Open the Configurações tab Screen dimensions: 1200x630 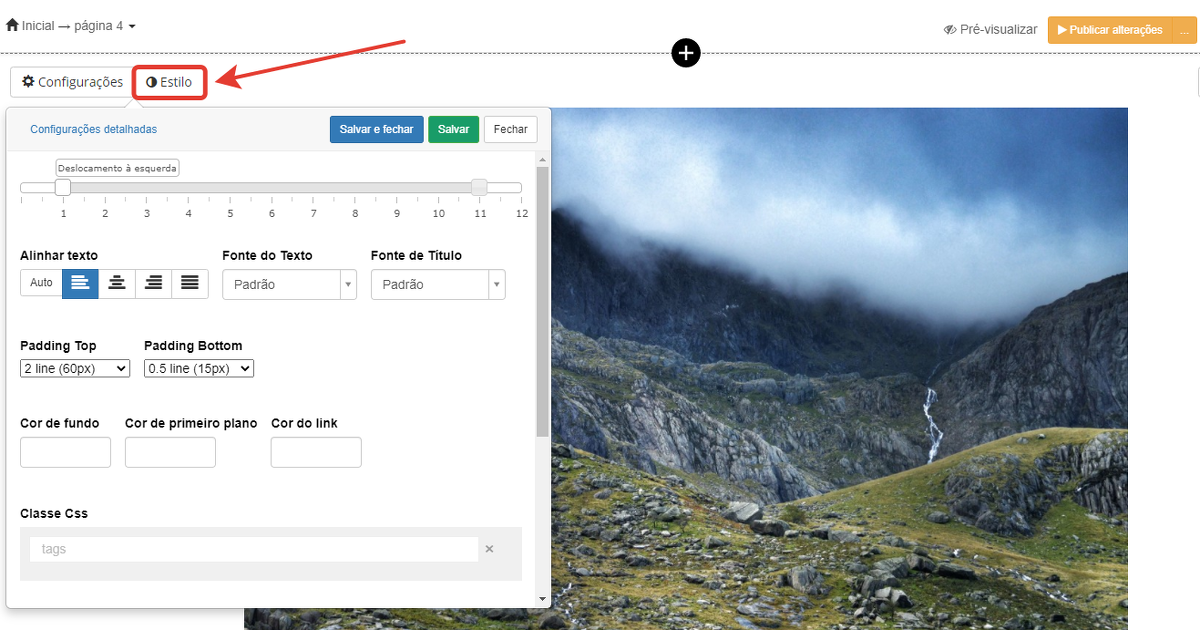pos(72,82)
